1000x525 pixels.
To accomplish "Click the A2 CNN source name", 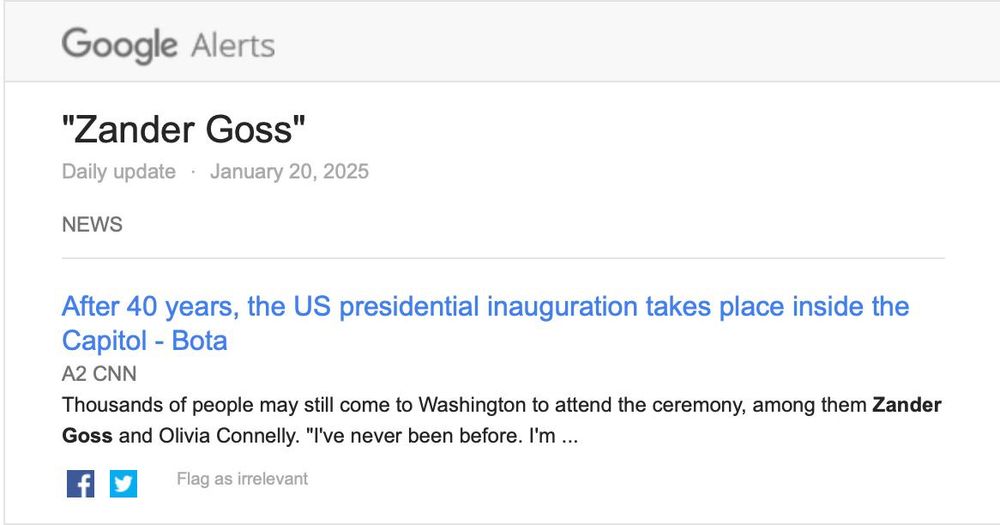I will click(x=99, y=373).
